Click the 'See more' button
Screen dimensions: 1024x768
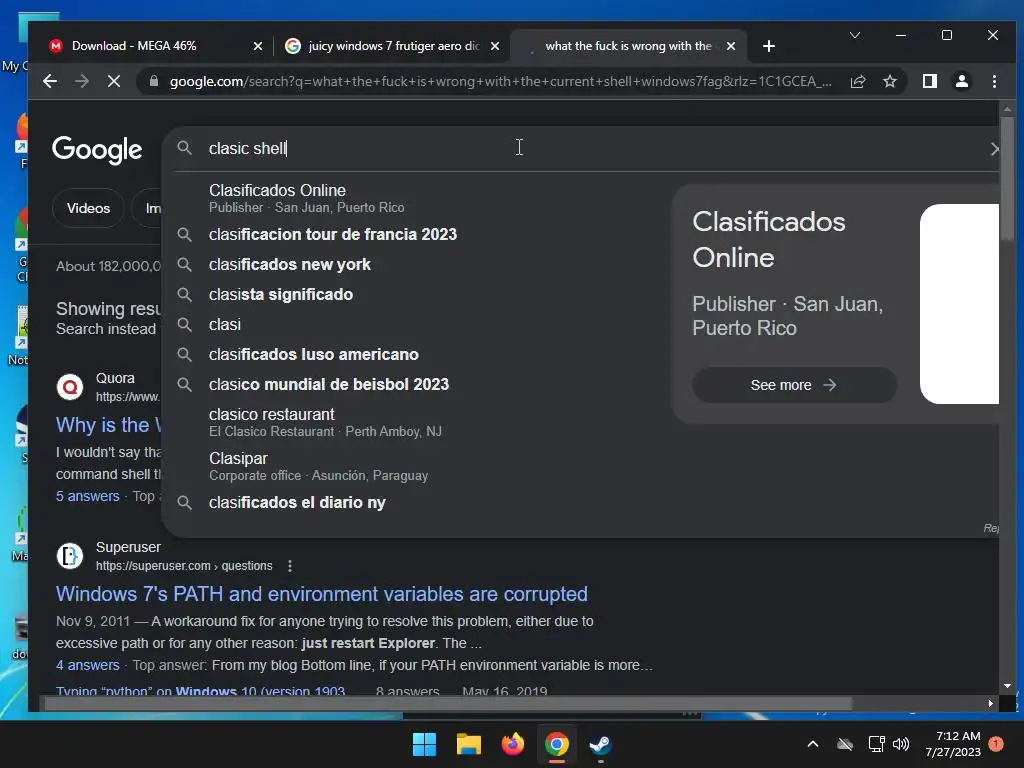point(793,385)
